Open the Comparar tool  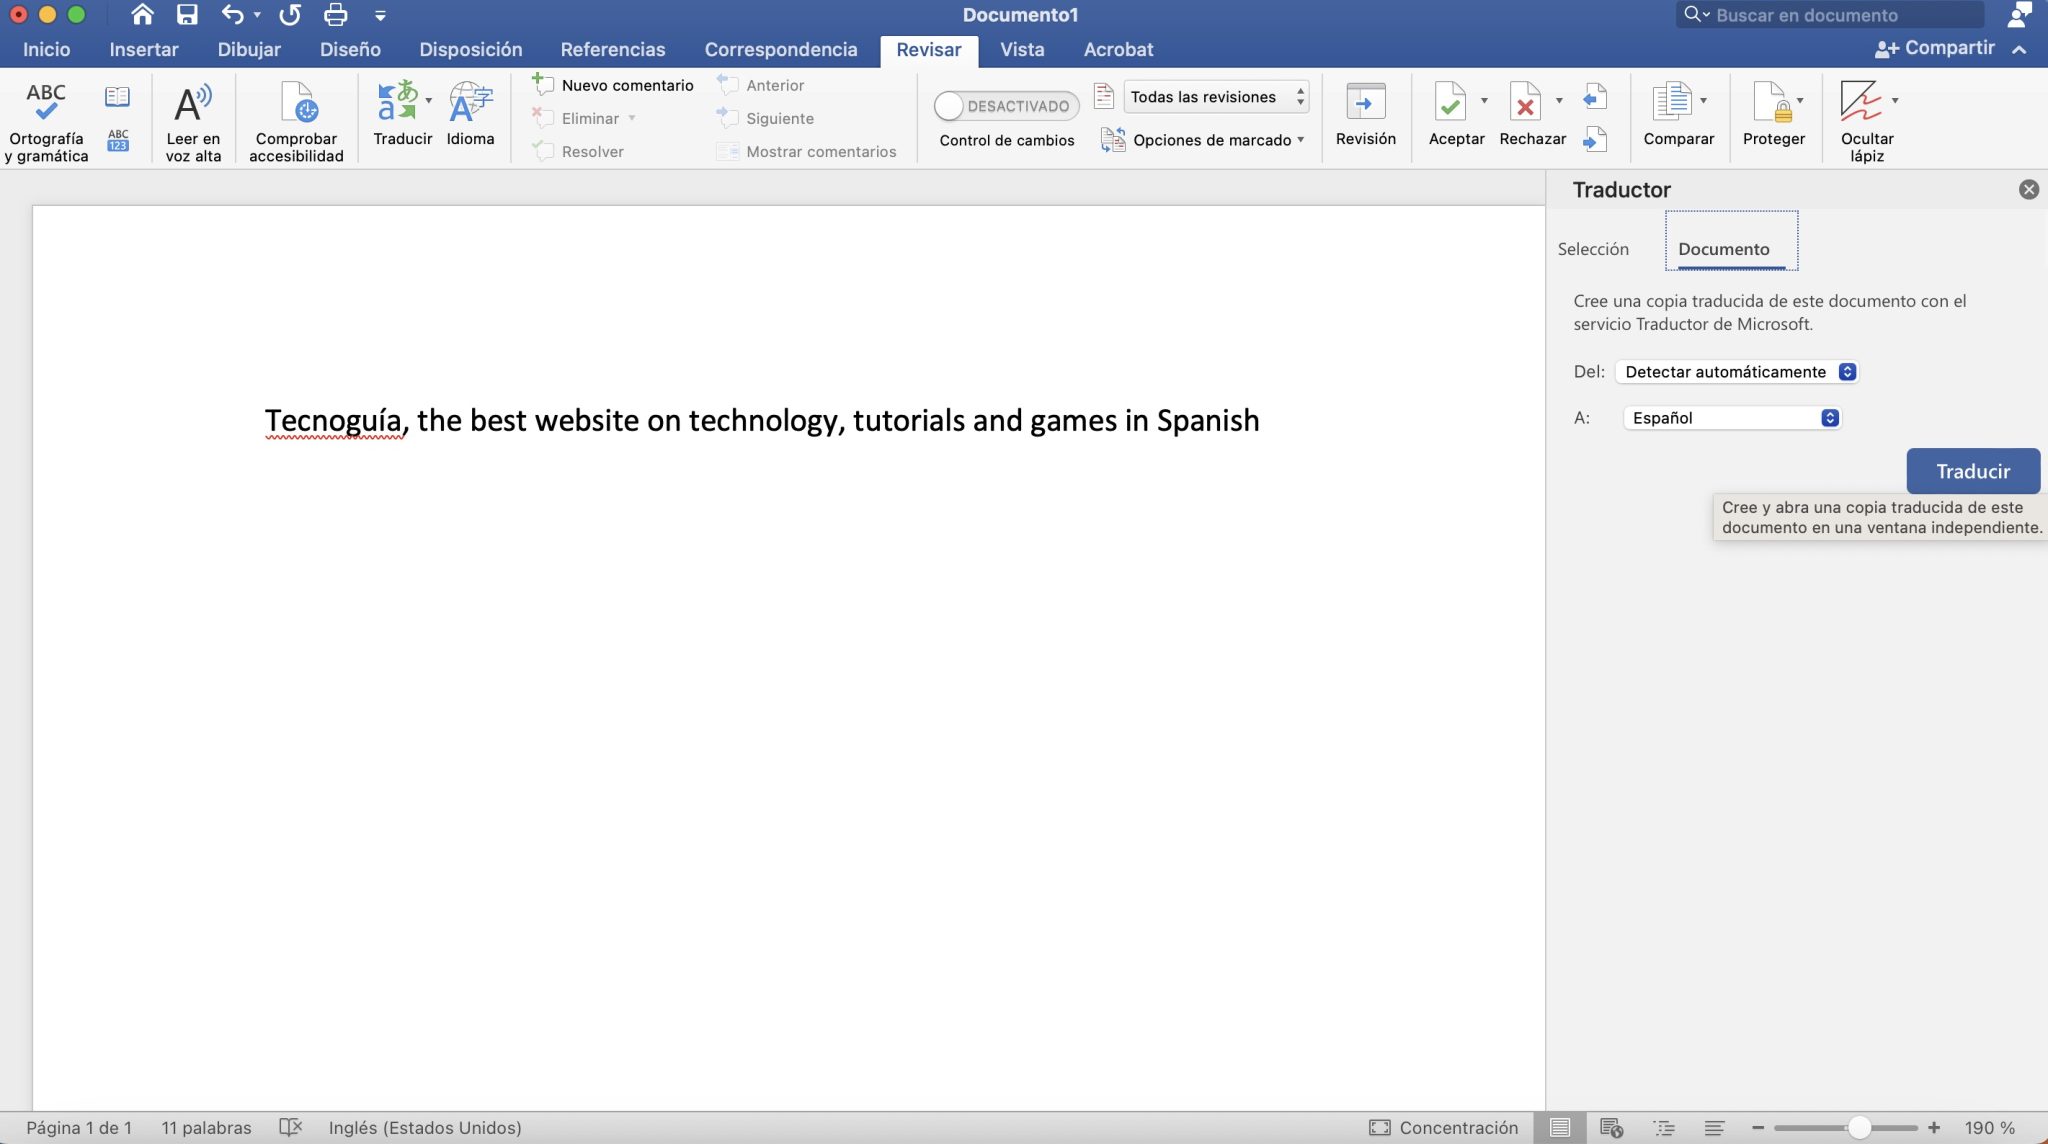(1678, 112)
